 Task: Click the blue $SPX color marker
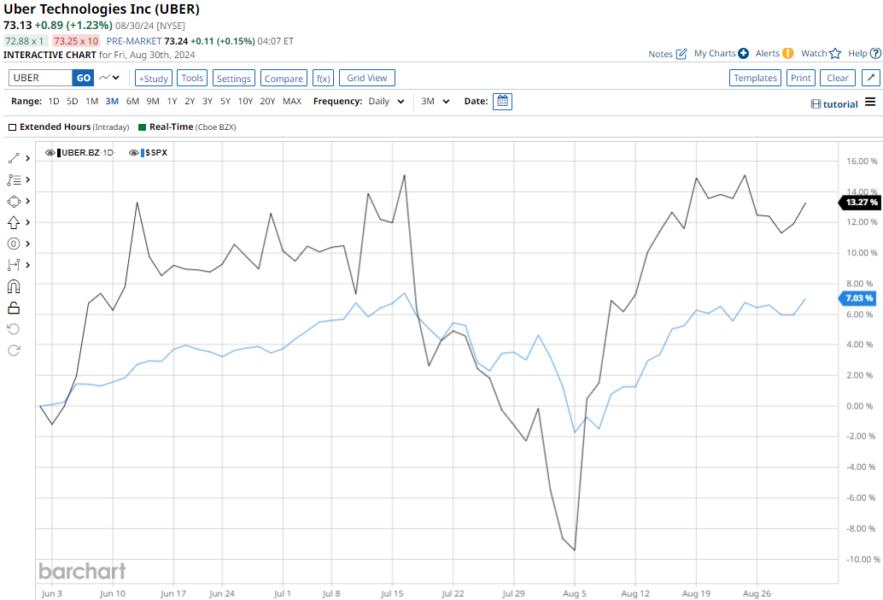pyautogui.click(x=143, y=153)
